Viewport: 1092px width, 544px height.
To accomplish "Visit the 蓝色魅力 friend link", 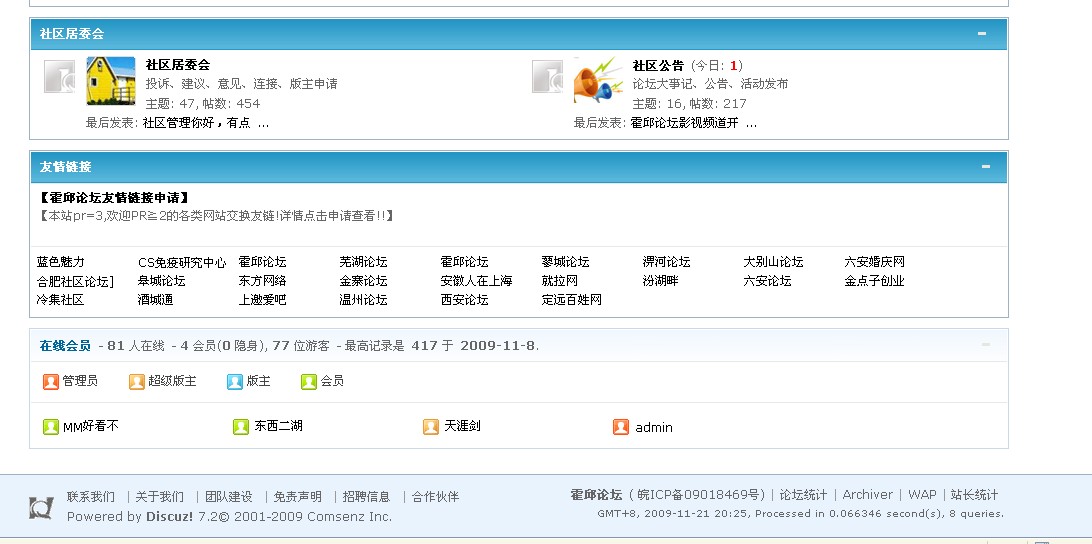I will click(x=61, y=262).
